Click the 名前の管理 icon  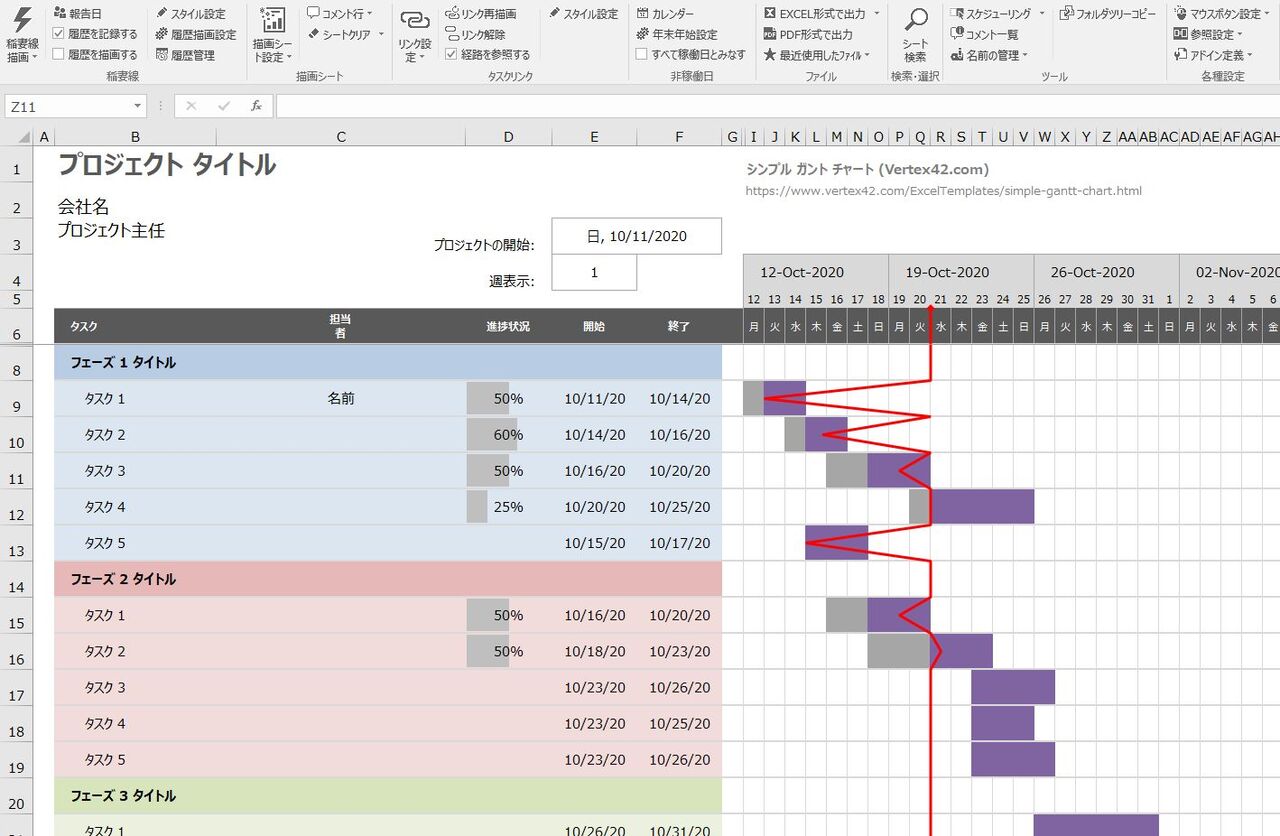point(957,55)
